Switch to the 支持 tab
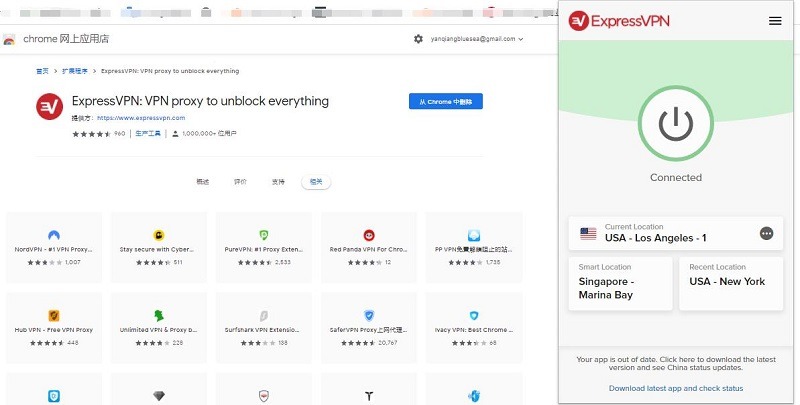The width and height of the screenshot is (800, 405). pyautogui.click(x=278, y=182)
